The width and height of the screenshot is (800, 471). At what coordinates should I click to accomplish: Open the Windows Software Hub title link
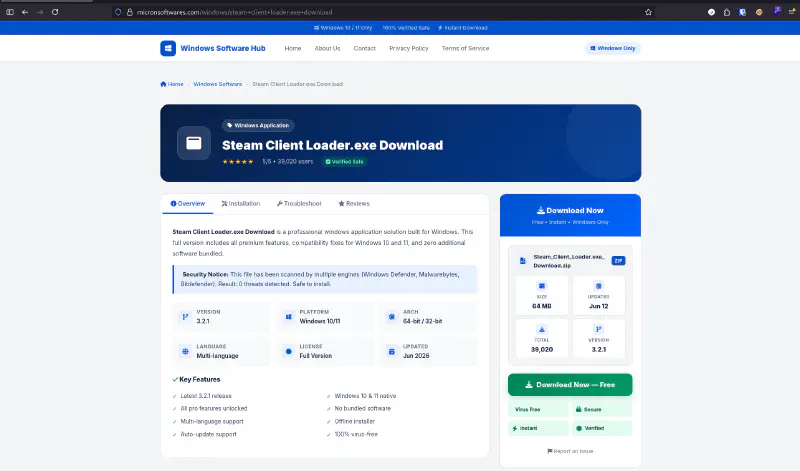pos(222,48)
